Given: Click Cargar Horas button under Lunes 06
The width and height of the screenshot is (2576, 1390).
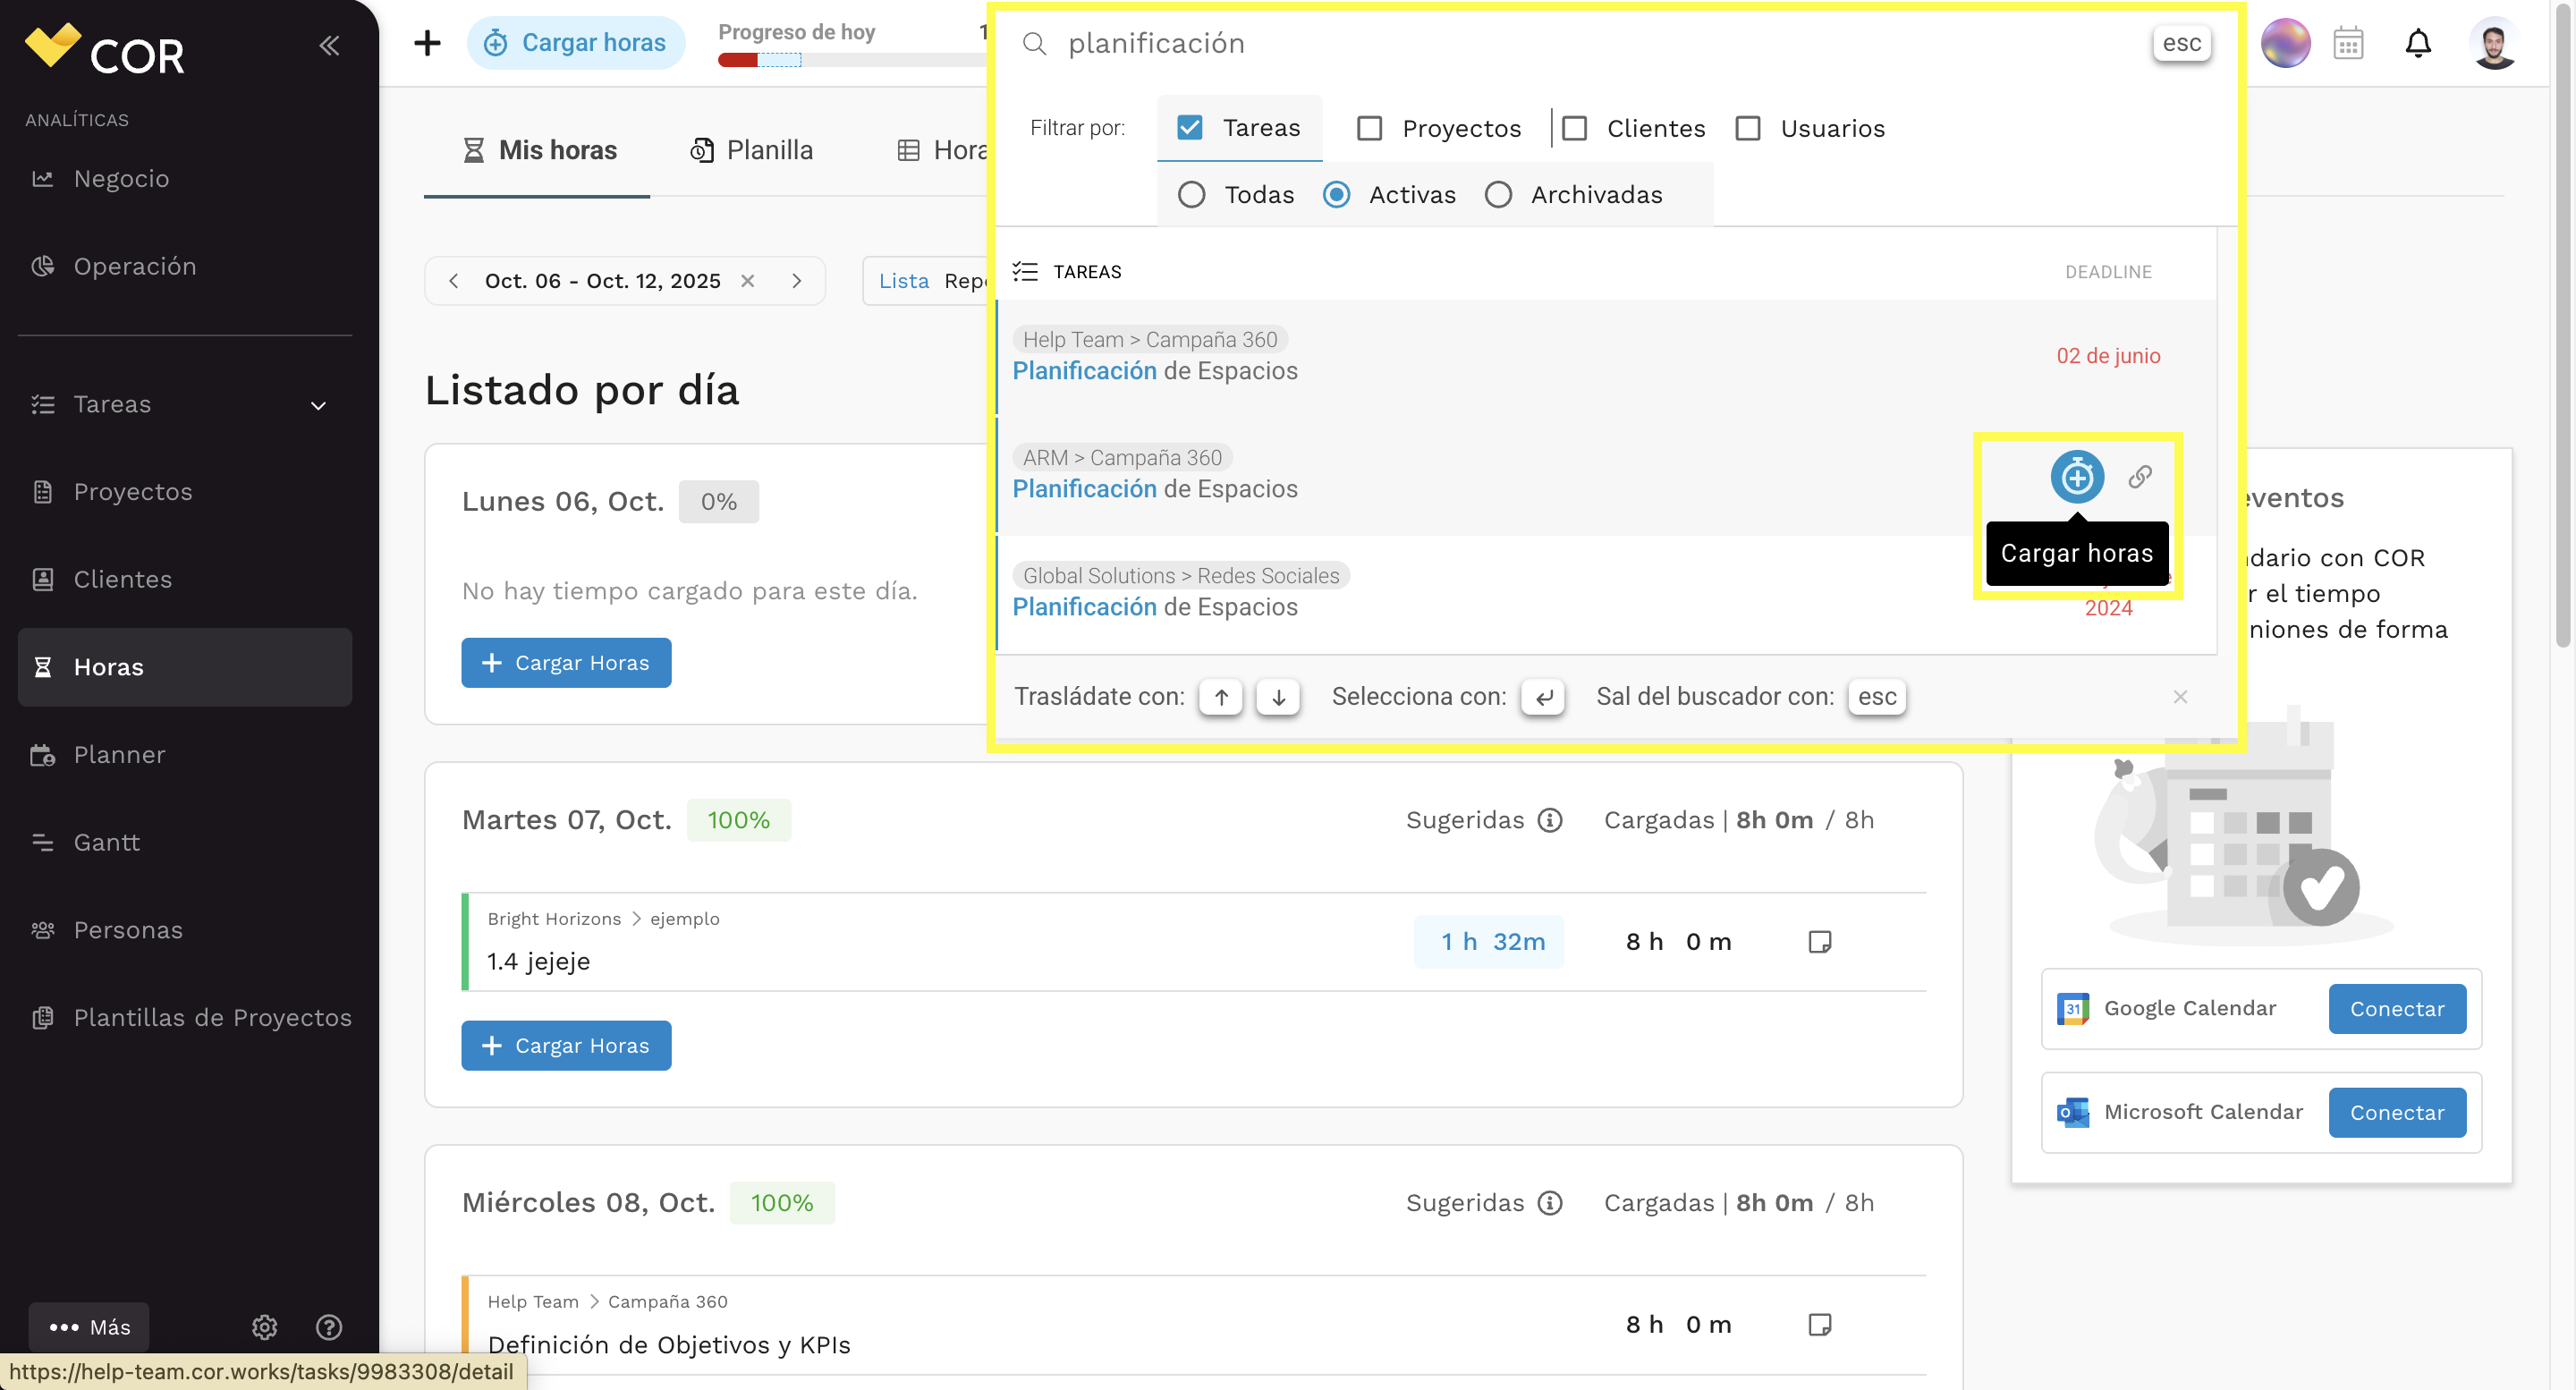Looking at the screenshot, I should 566,663.
